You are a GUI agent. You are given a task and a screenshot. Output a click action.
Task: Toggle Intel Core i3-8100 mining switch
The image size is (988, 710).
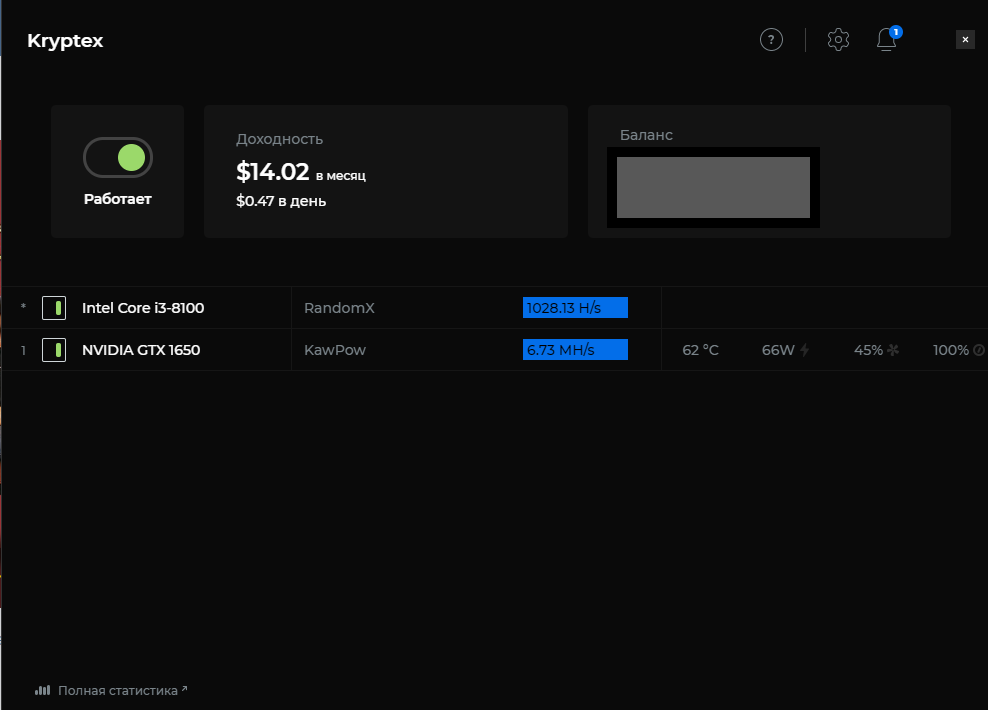coord(54,308)
